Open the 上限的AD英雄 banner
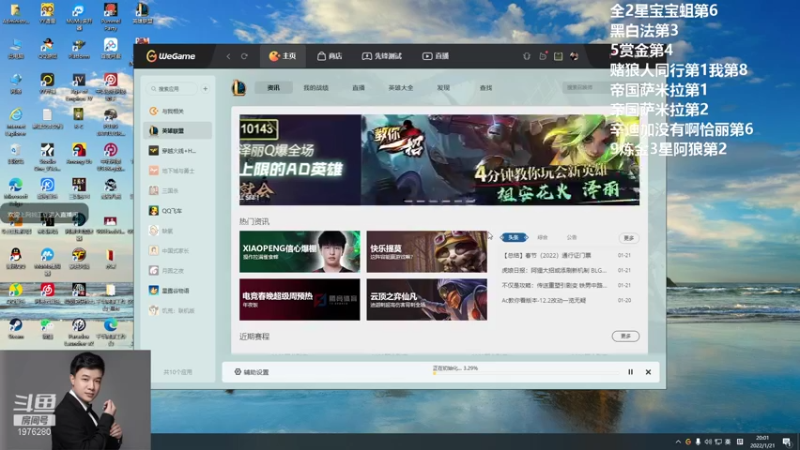This screenshot has height=450, width=800. click(x=300, y=160)
